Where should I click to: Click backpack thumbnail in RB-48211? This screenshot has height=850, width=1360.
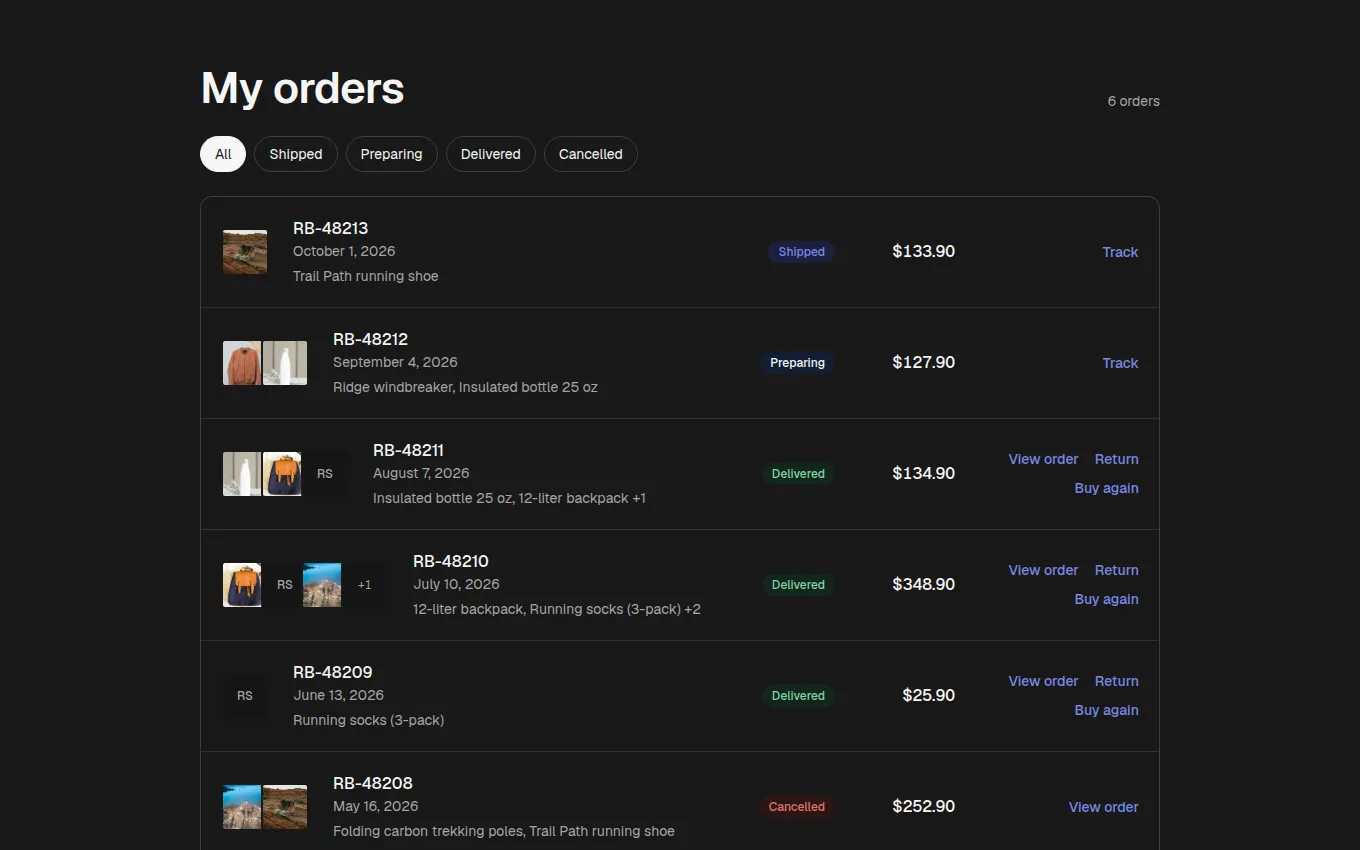tap(282, 474)
